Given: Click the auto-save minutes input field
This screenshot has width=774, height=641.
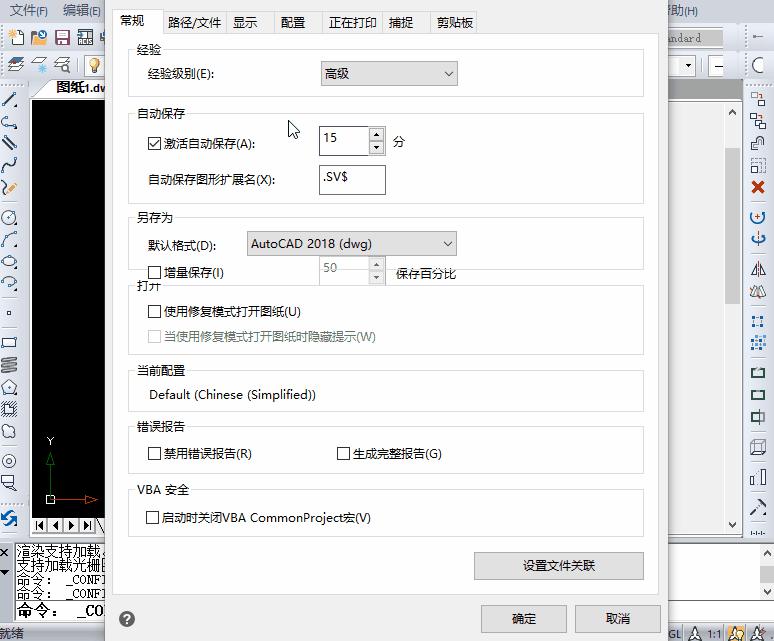Looking at the screenshot, I should [x=344, y=141].
